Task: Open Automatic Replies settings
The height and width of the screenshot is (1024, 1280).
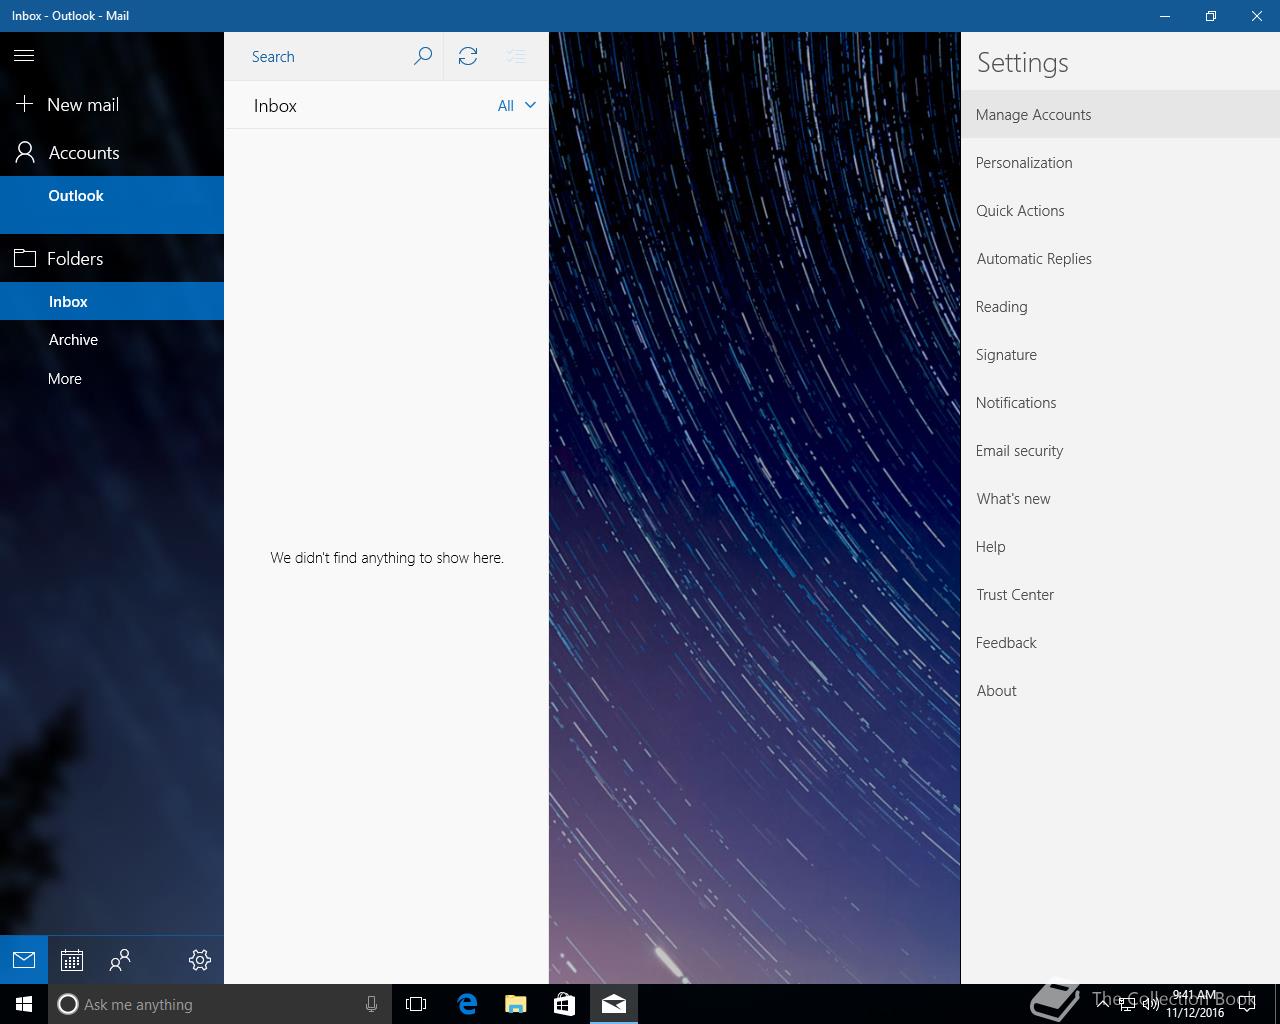Action: coord(1034,259)
